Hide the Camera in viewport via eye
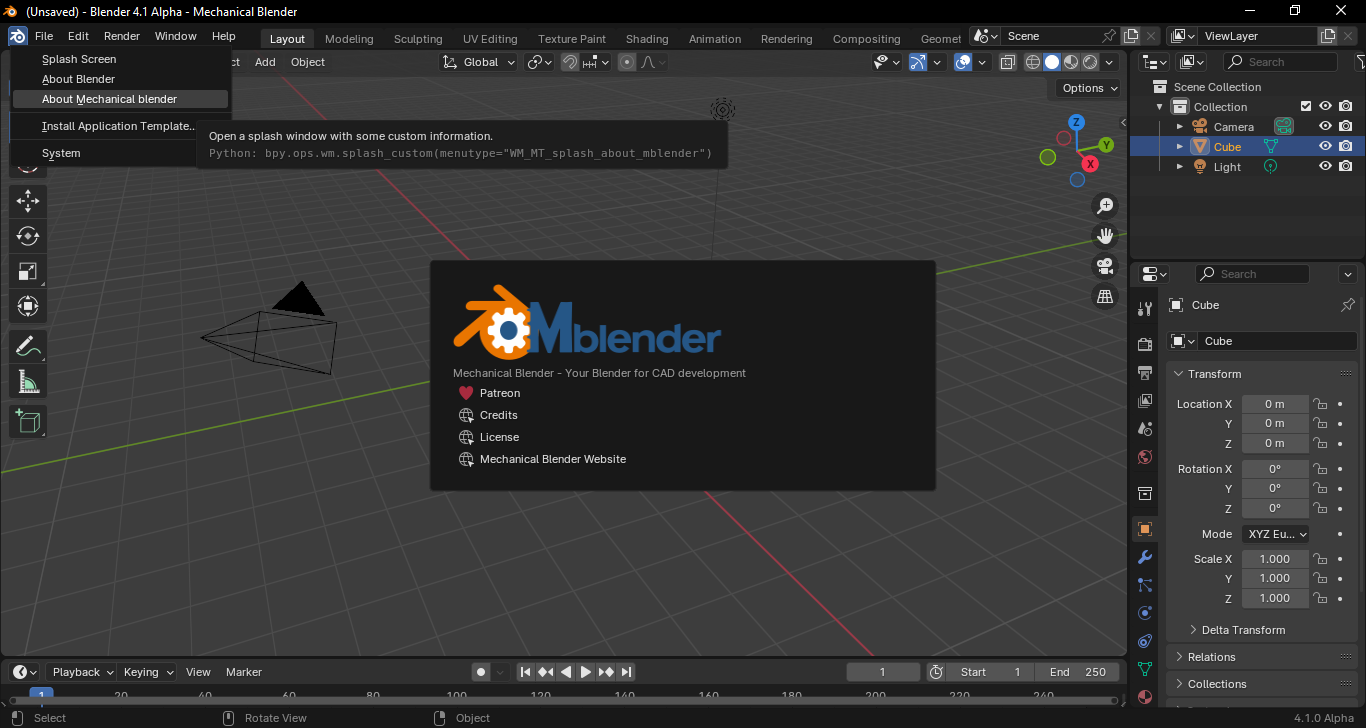The image size is (1366, 728). [1325, 127]
